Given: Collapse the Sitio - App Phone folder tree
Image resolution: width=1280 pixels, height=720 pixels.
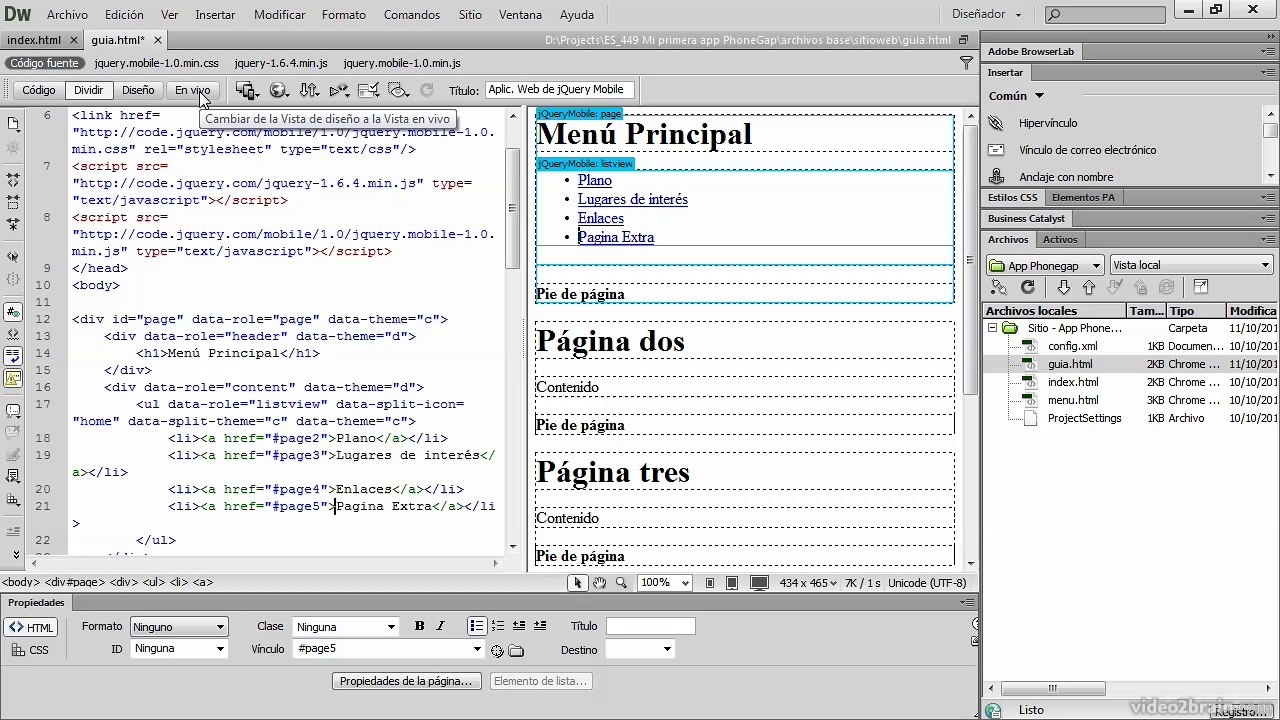Looking at the screenshot, I should (993, 328).
